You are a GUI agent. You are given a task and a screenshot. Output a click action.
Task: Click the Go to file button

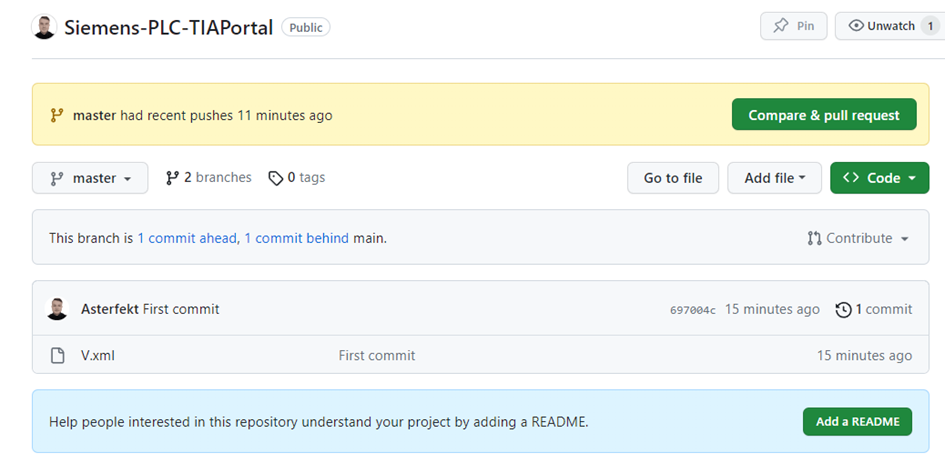point(673,178)
